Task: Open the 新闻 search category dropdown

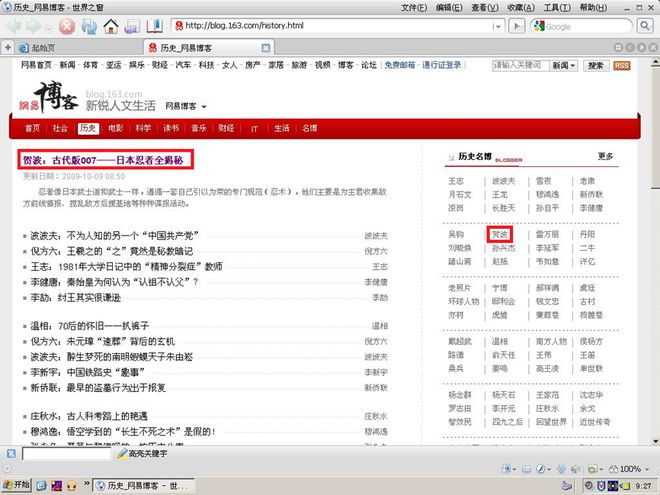Action: [x=564, y=66]
